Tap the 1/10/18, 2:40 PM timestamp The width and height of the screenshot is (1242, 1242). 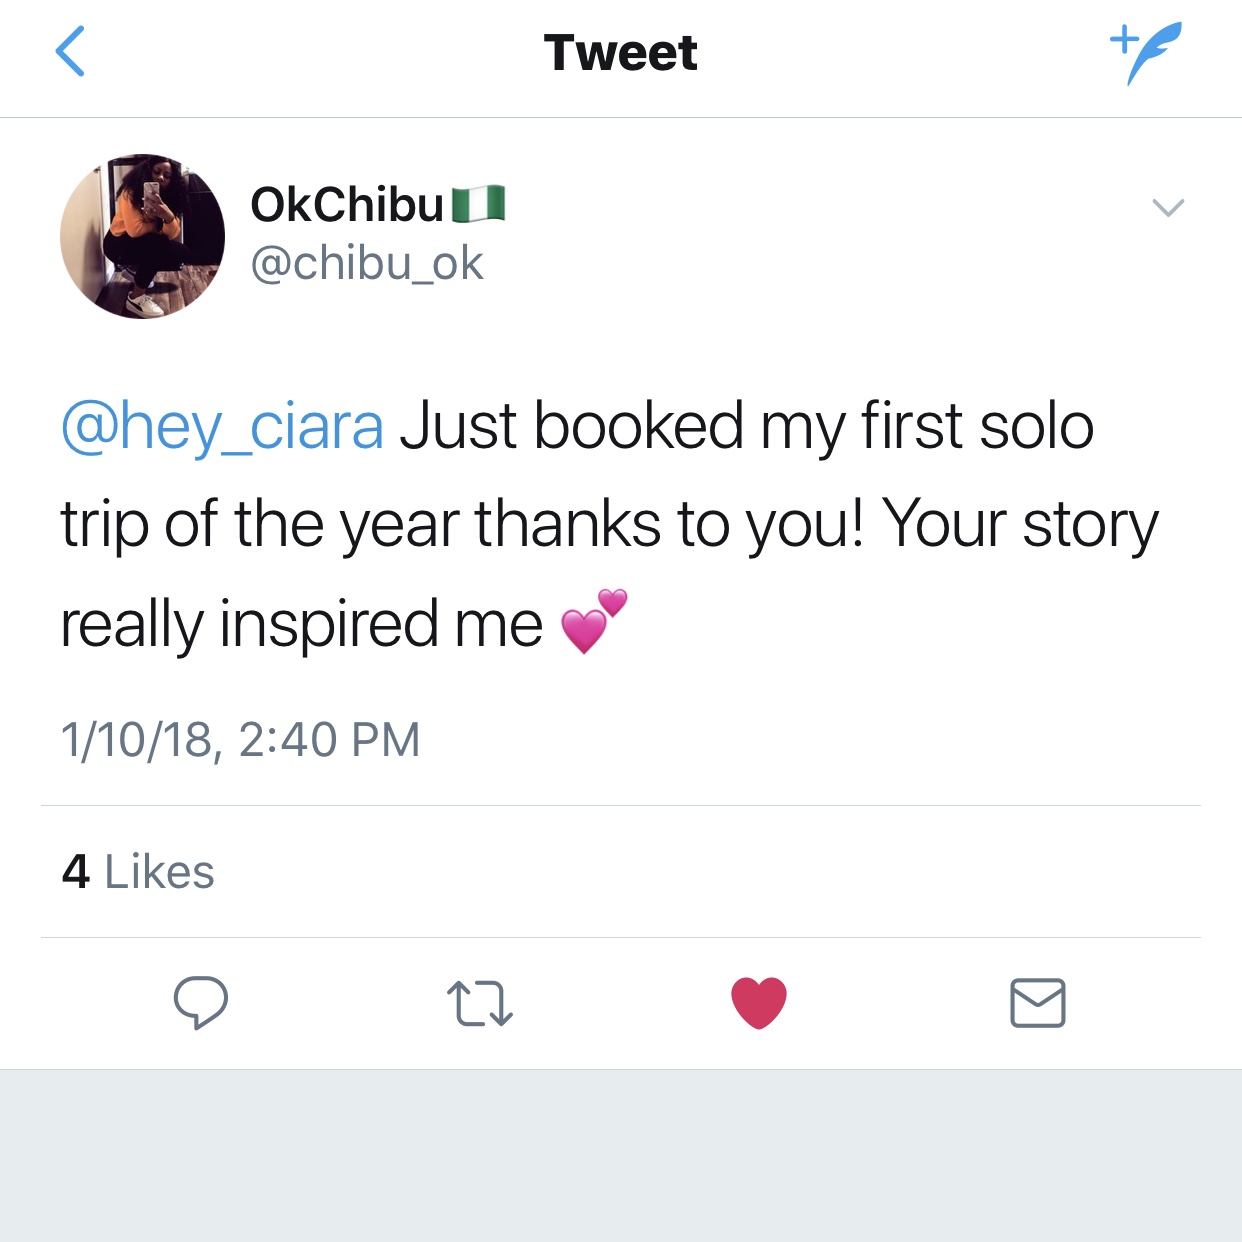240,740
